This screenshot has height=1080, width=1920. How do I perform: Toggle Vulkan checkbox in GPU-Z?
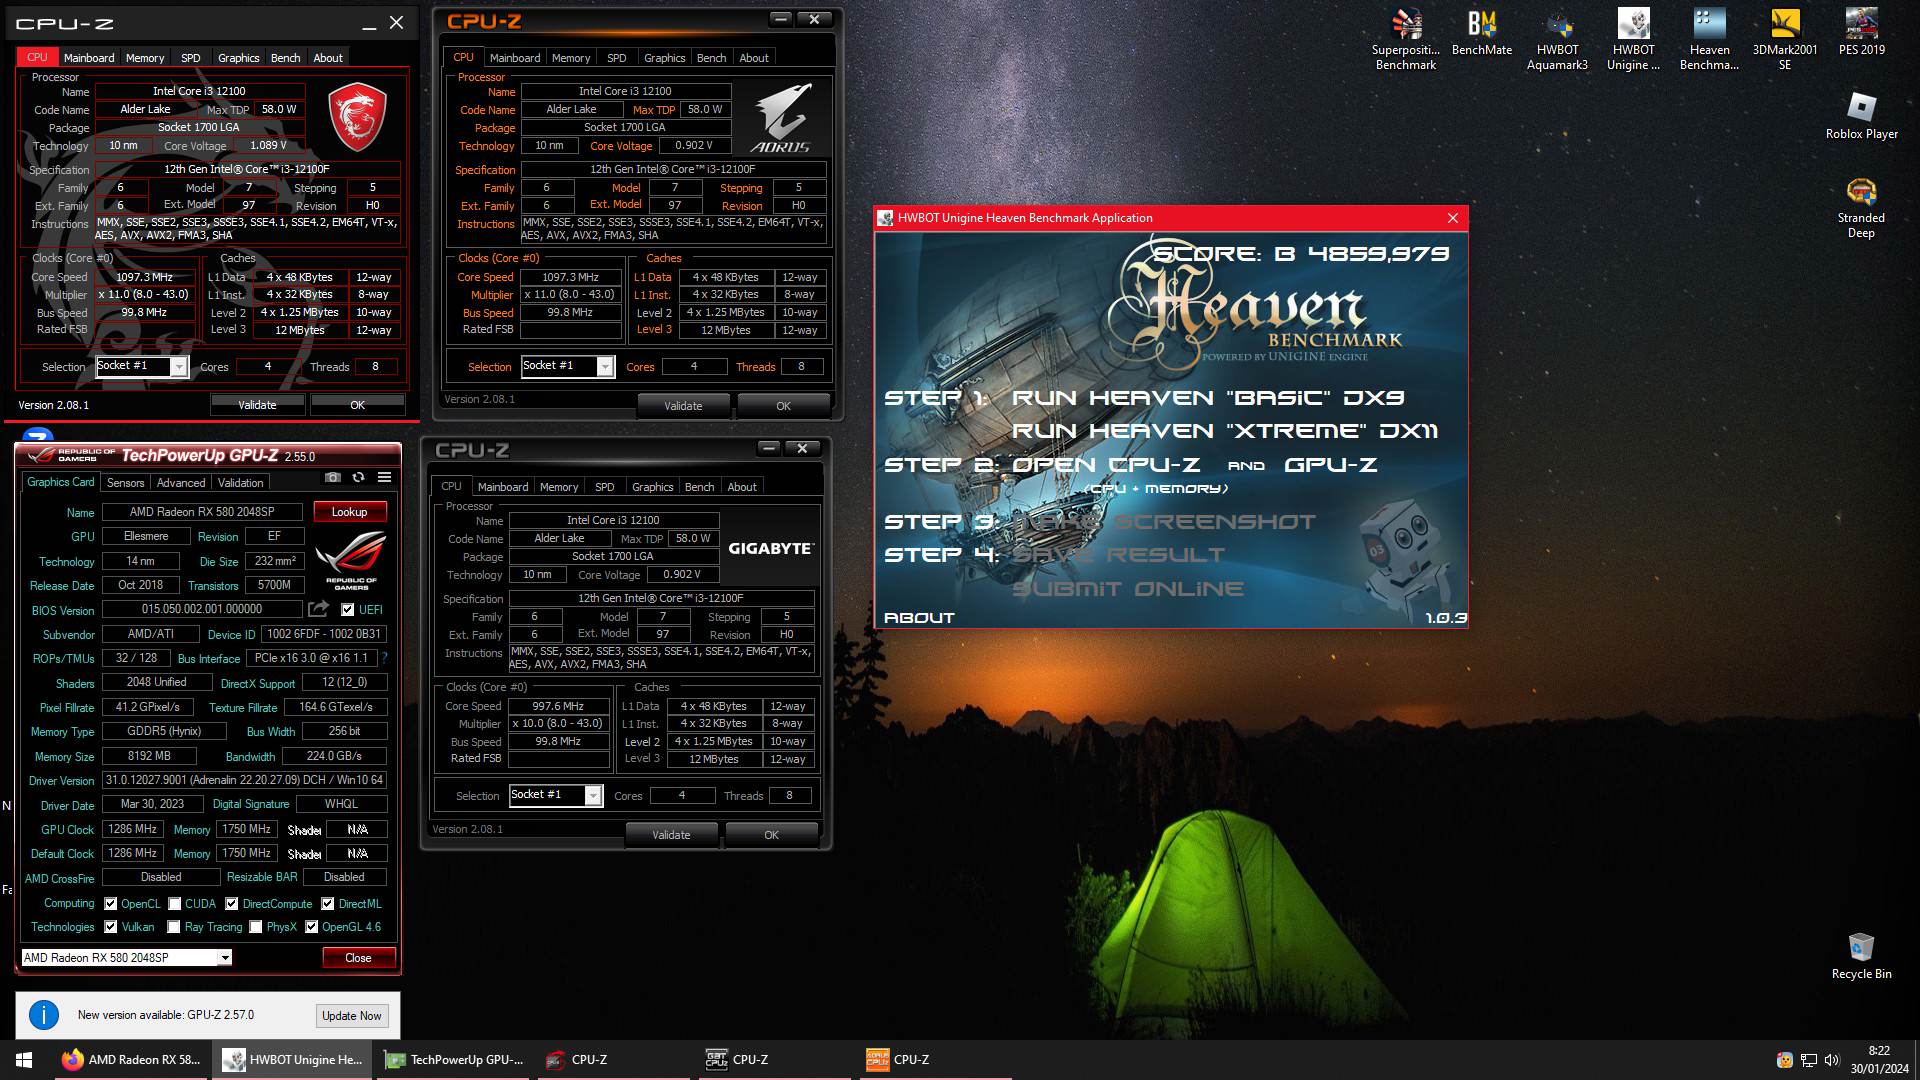(111, 927)
